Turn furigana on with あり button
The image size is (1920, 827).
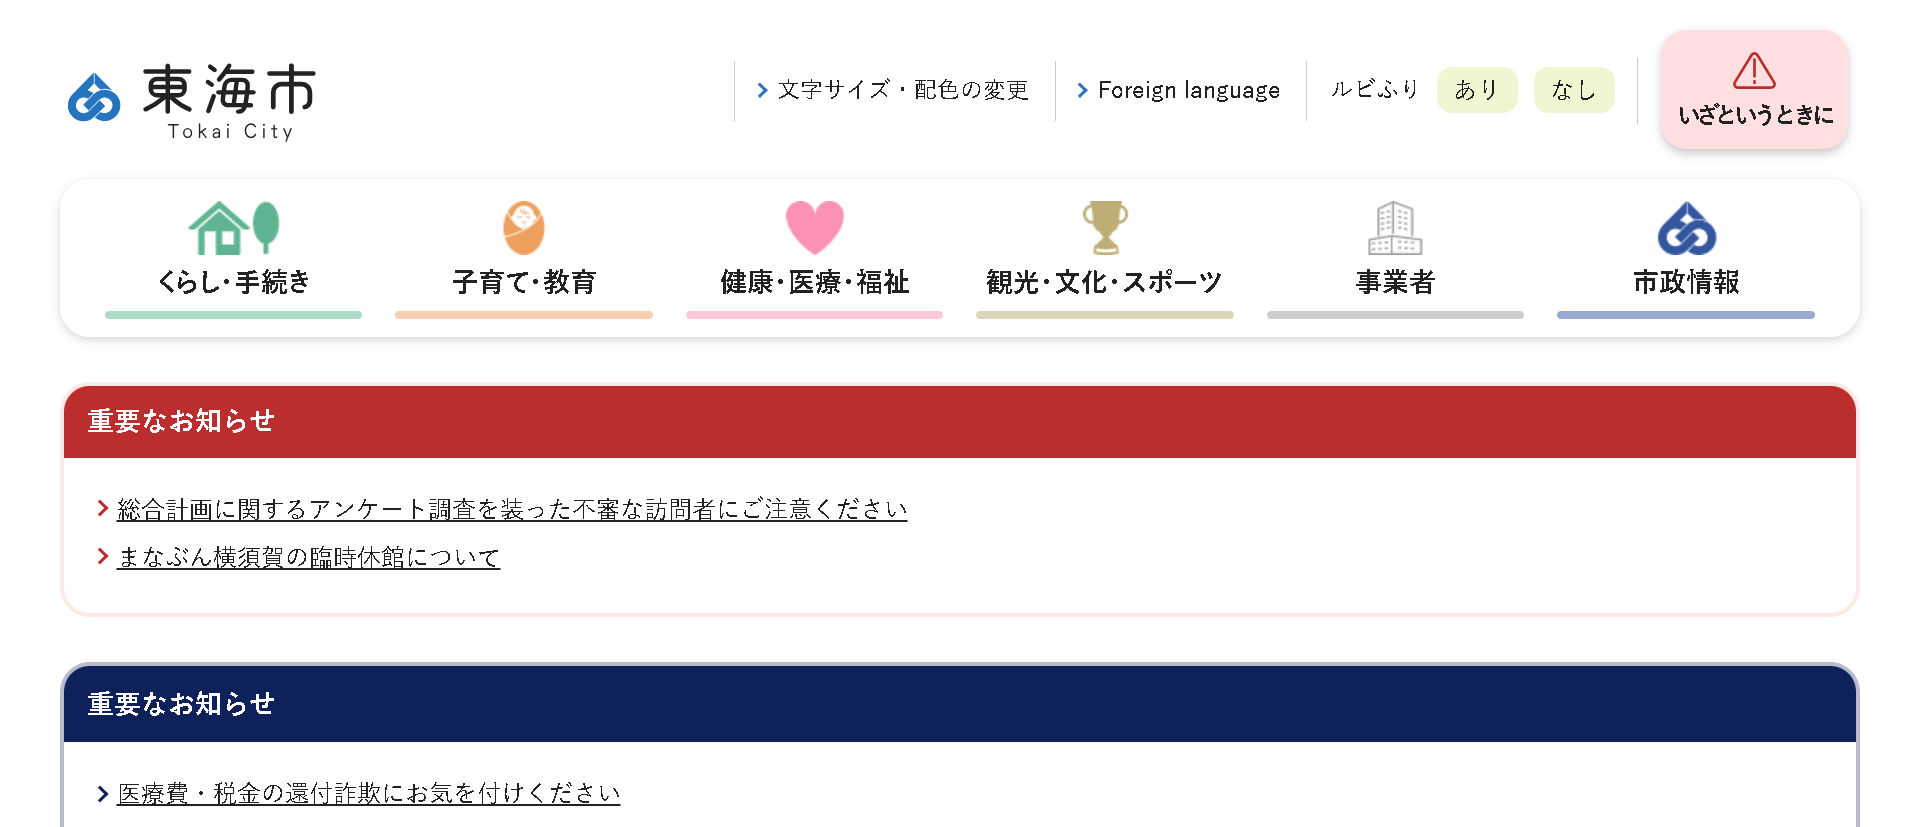[1477, 90]
